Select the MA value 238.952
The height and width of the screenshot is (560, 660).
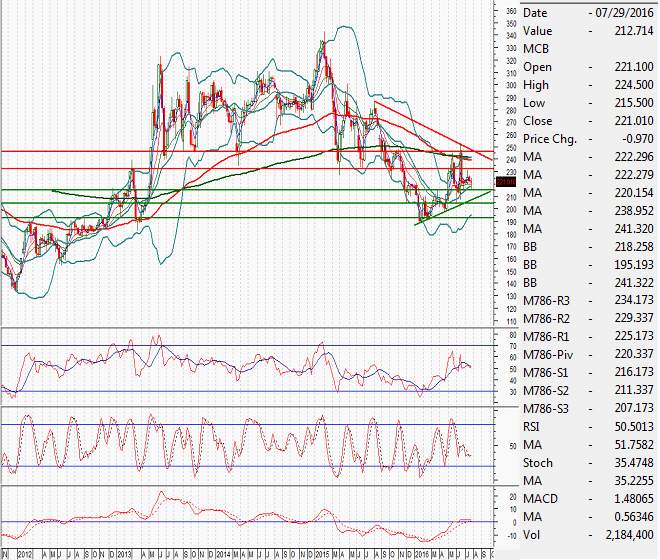pyautogui.click(x=633, y=211)
